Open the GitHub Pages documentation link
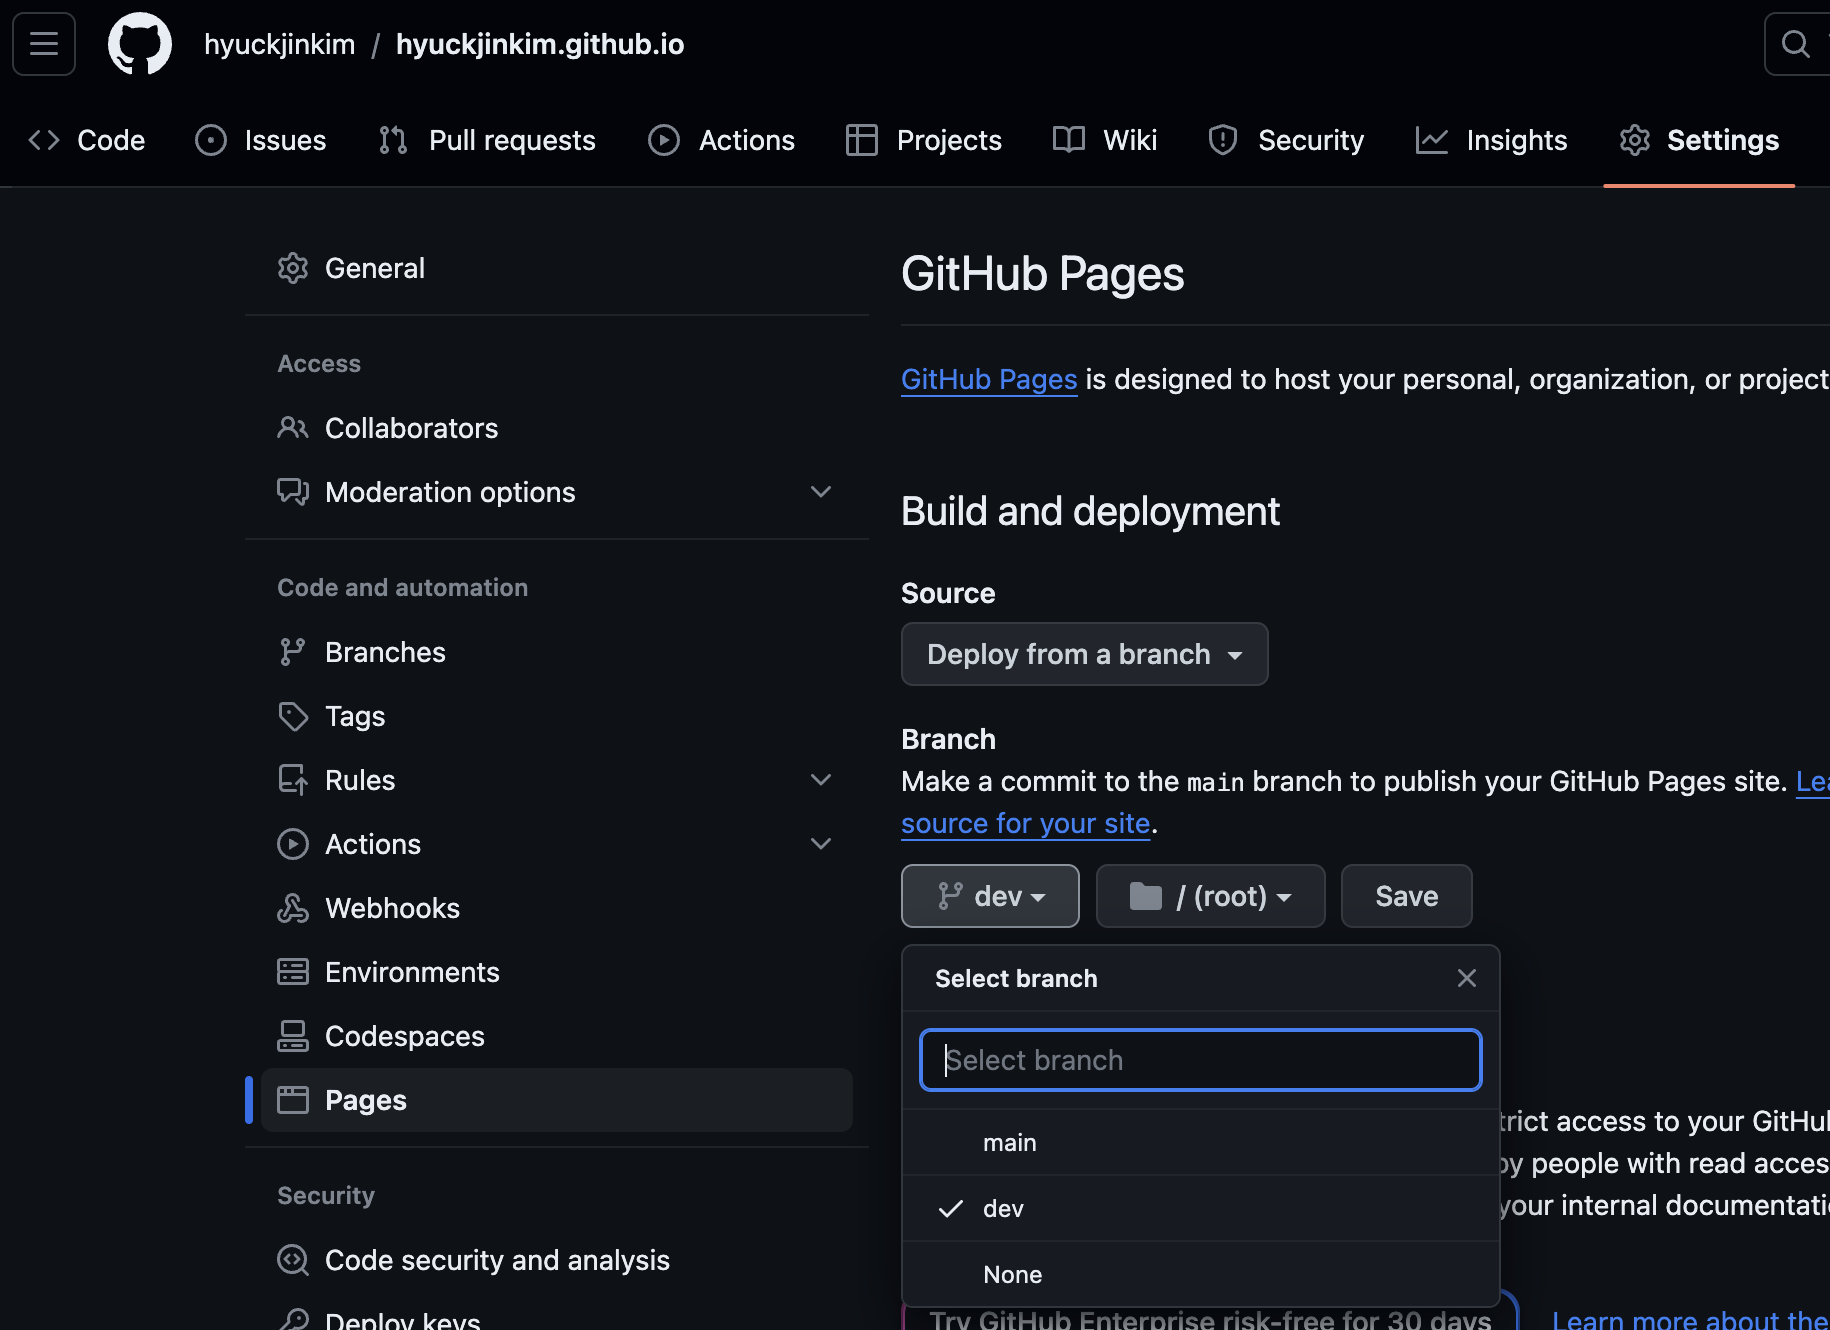The image size is (1830, 1330). (x=989, y=380)
